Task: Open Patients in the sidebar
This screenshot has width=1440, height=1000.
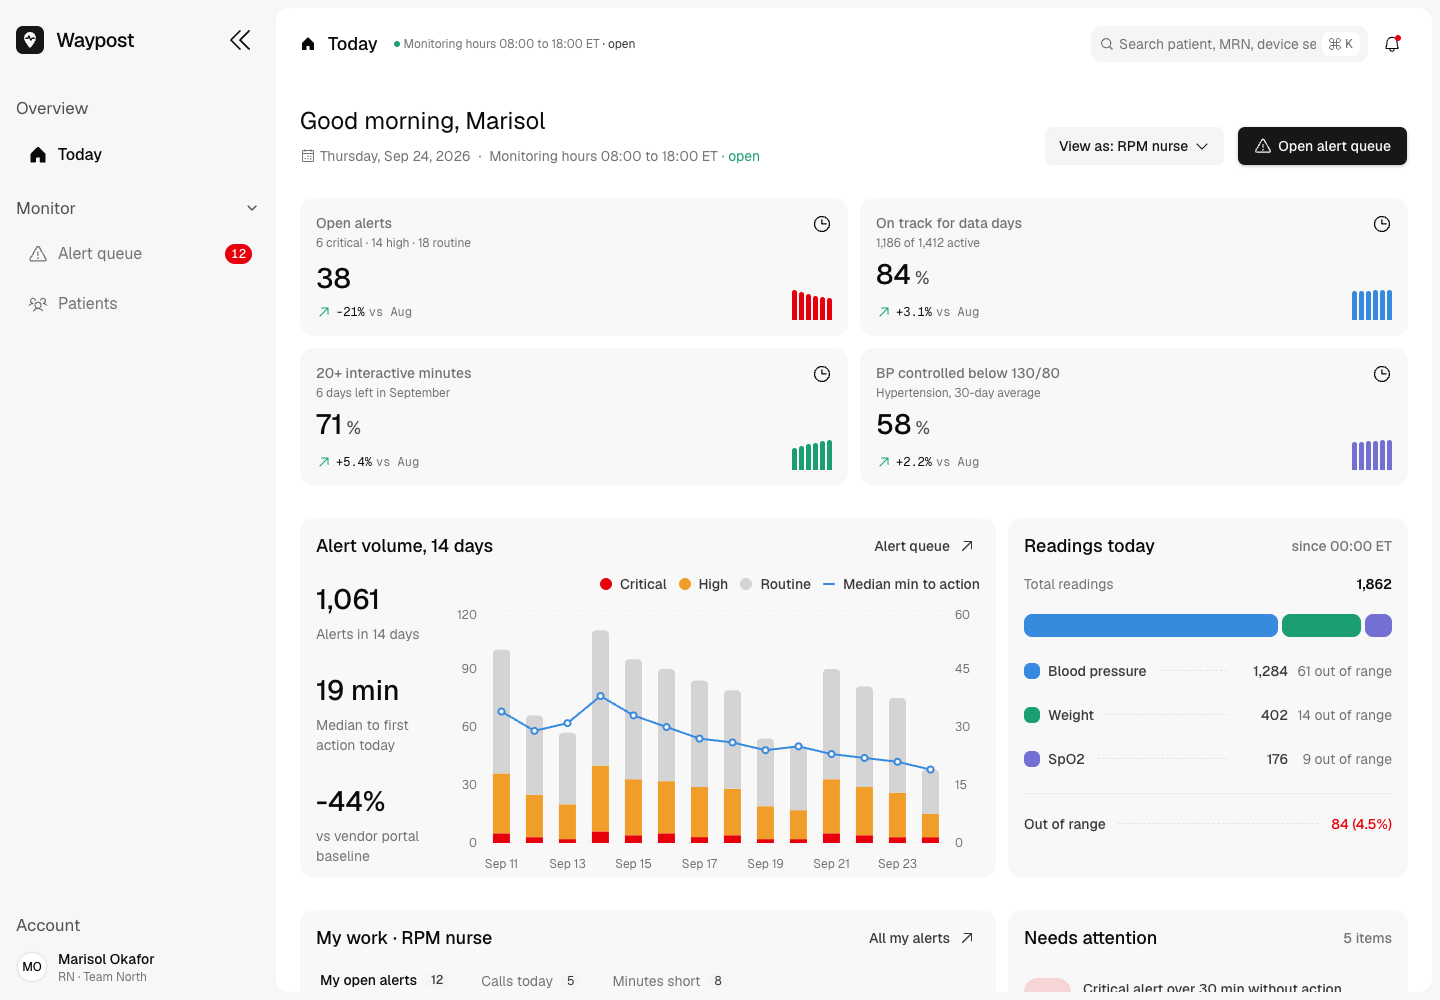Action: point(138,304)
